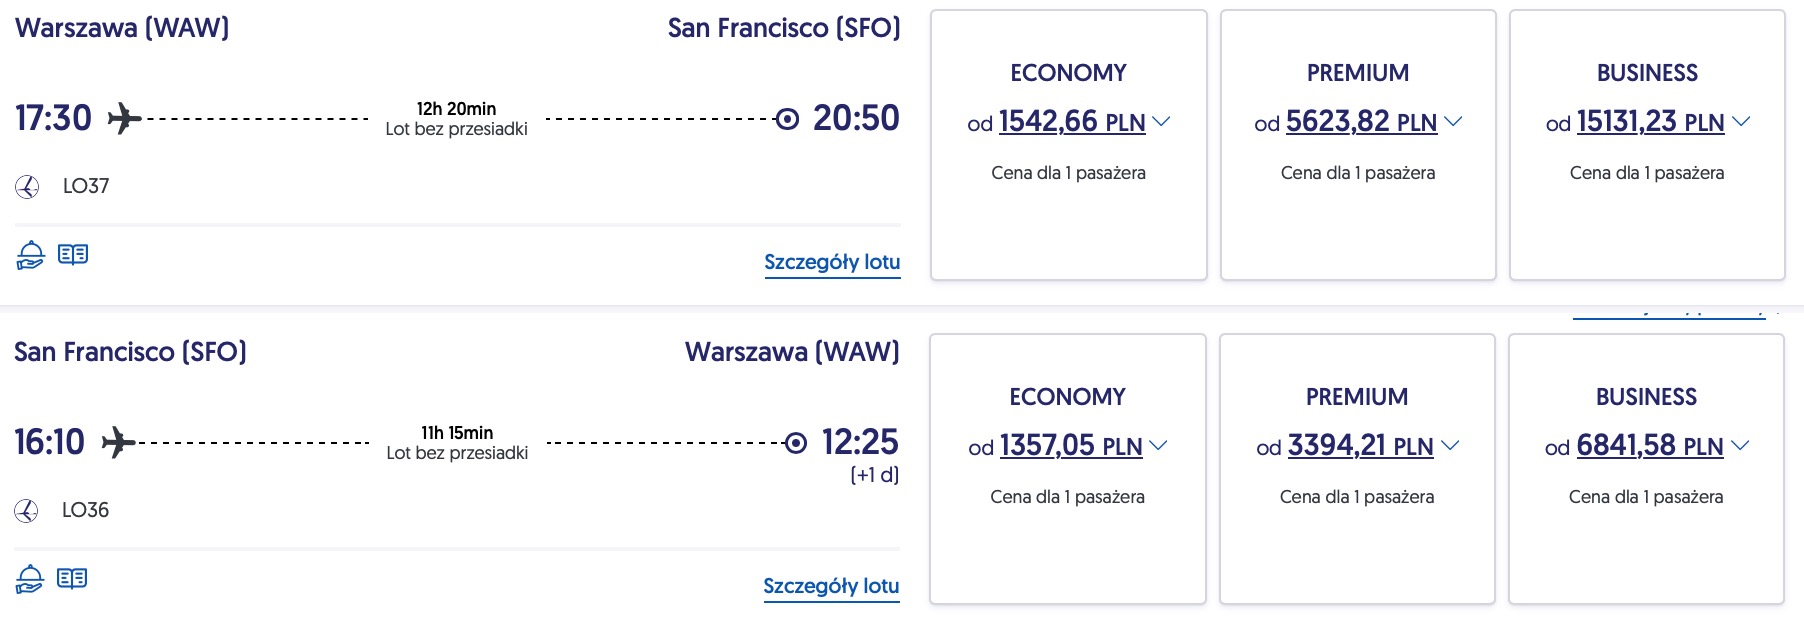Select the ECONOMY fare card for flight LO37
Image resolution: width=1804 pixels, height=625 pixels.
[1069, 145]
